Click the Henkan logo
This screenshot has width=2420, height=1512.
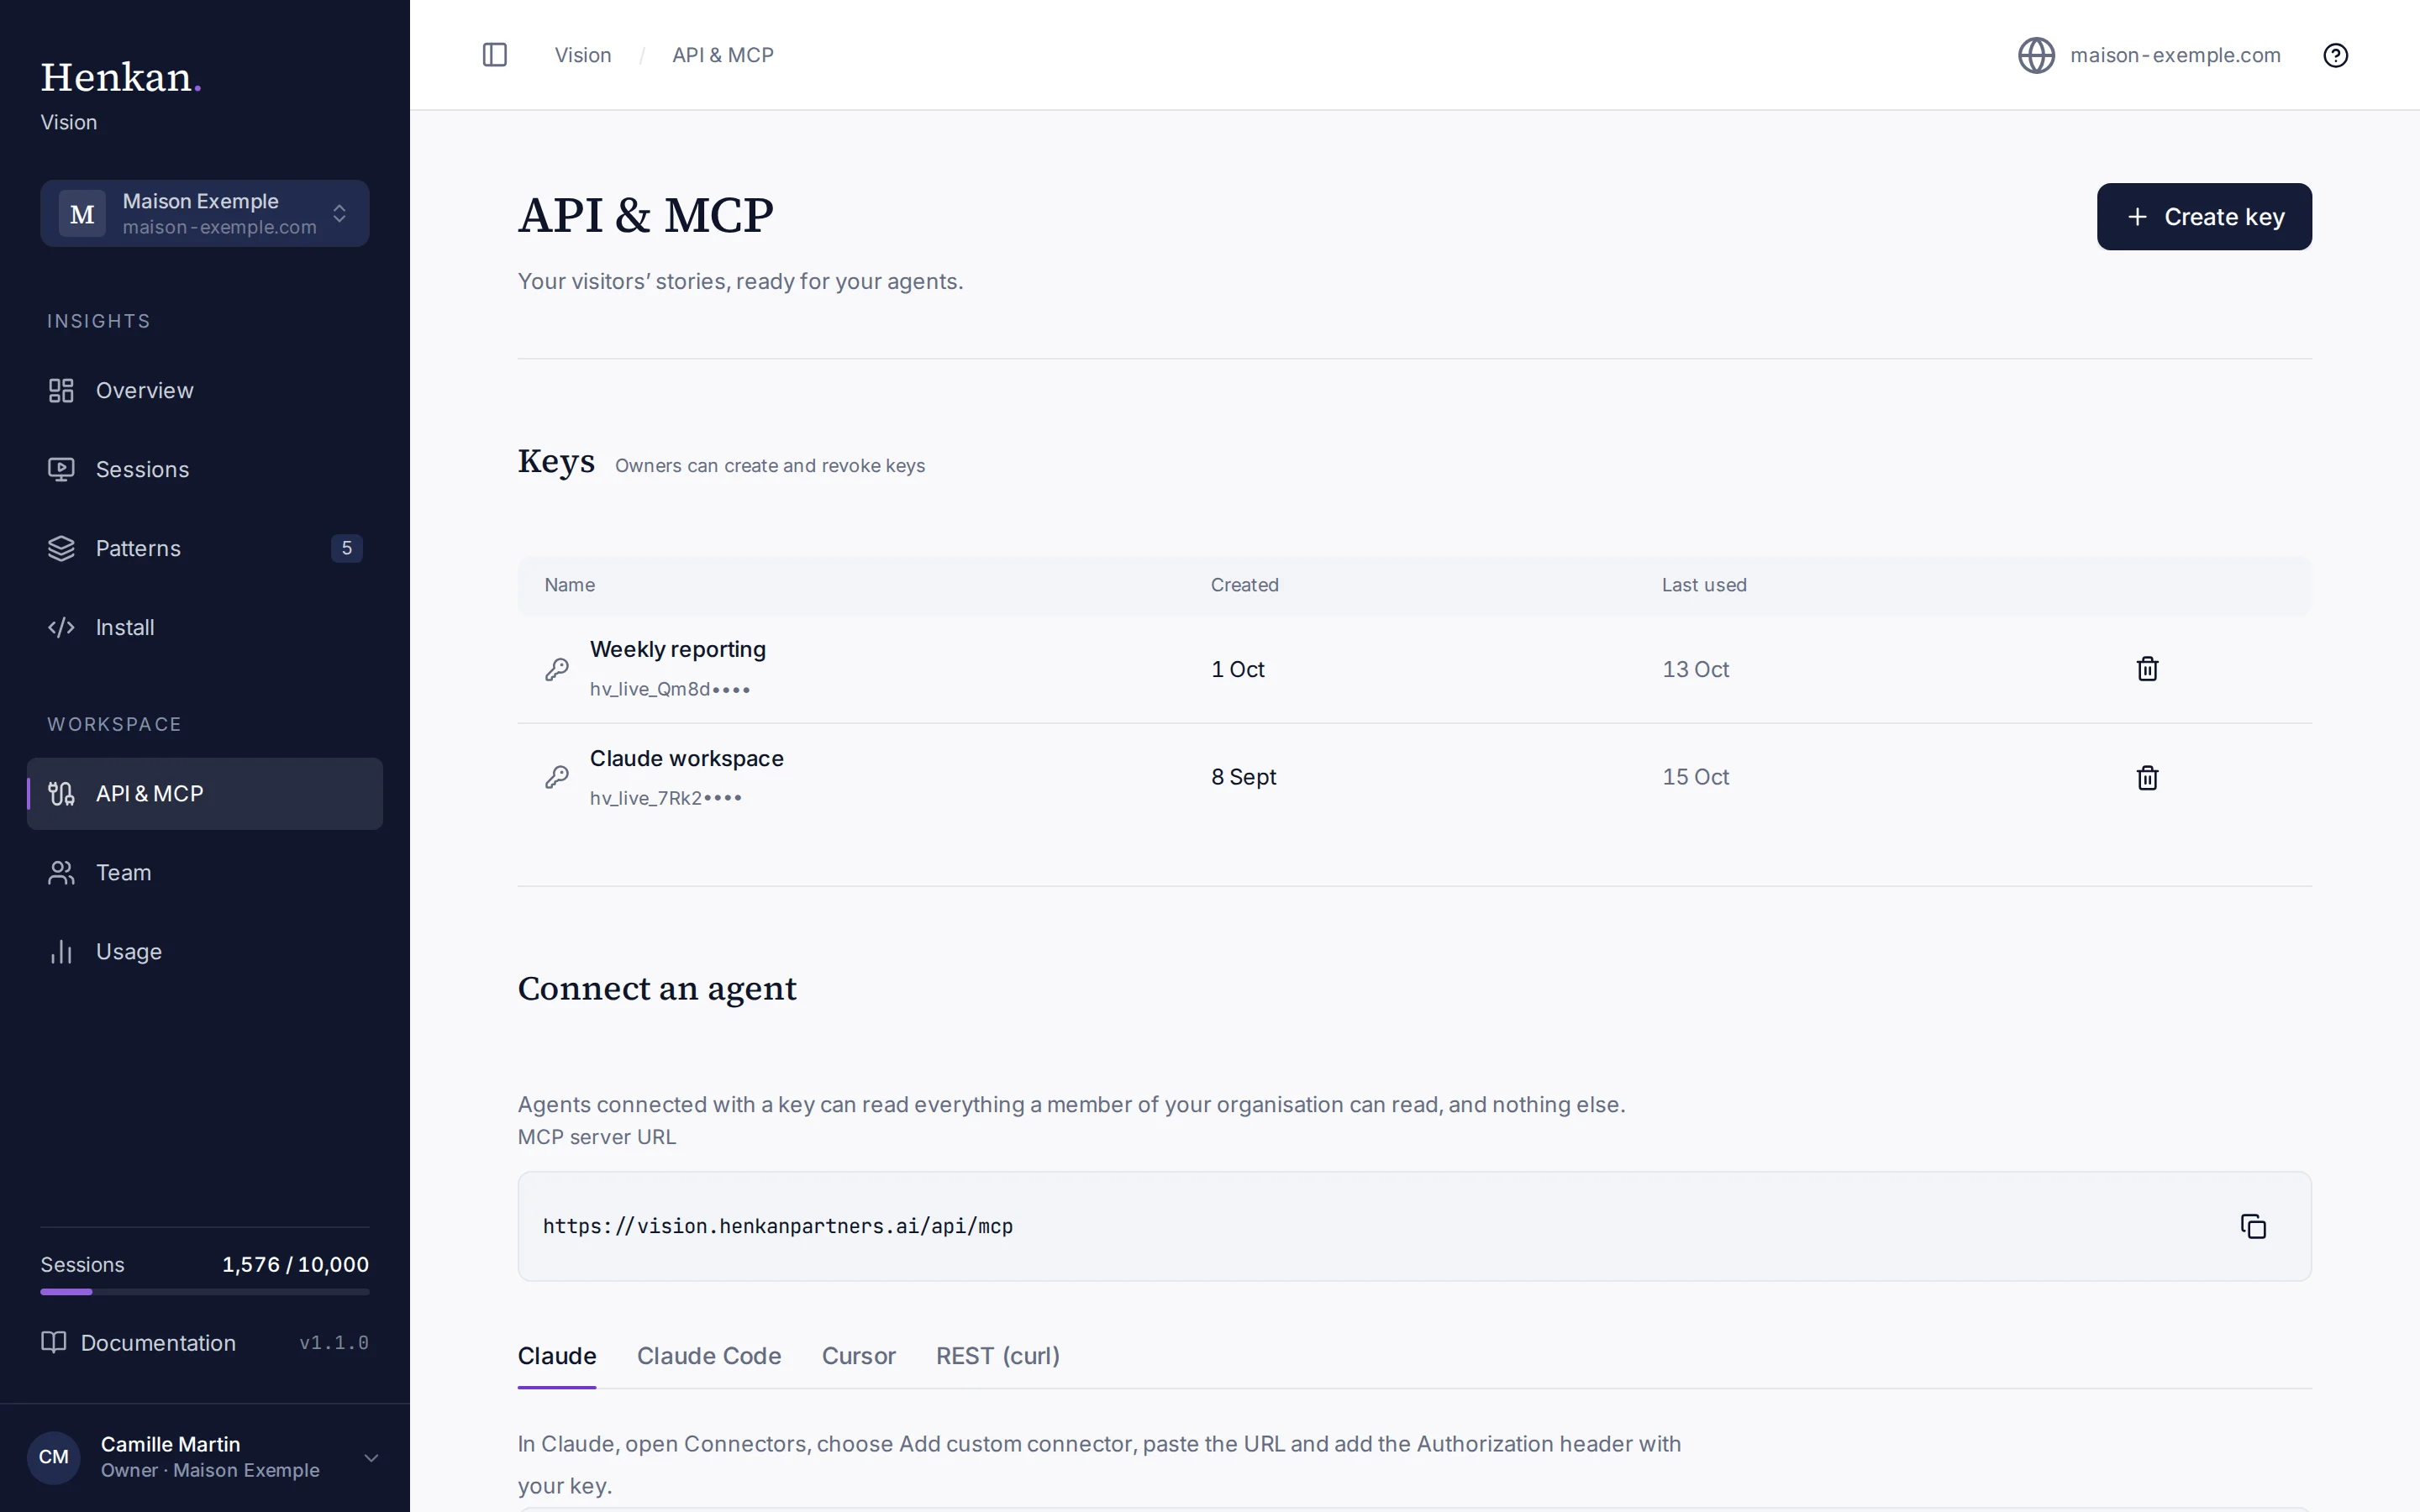(120, 77)
